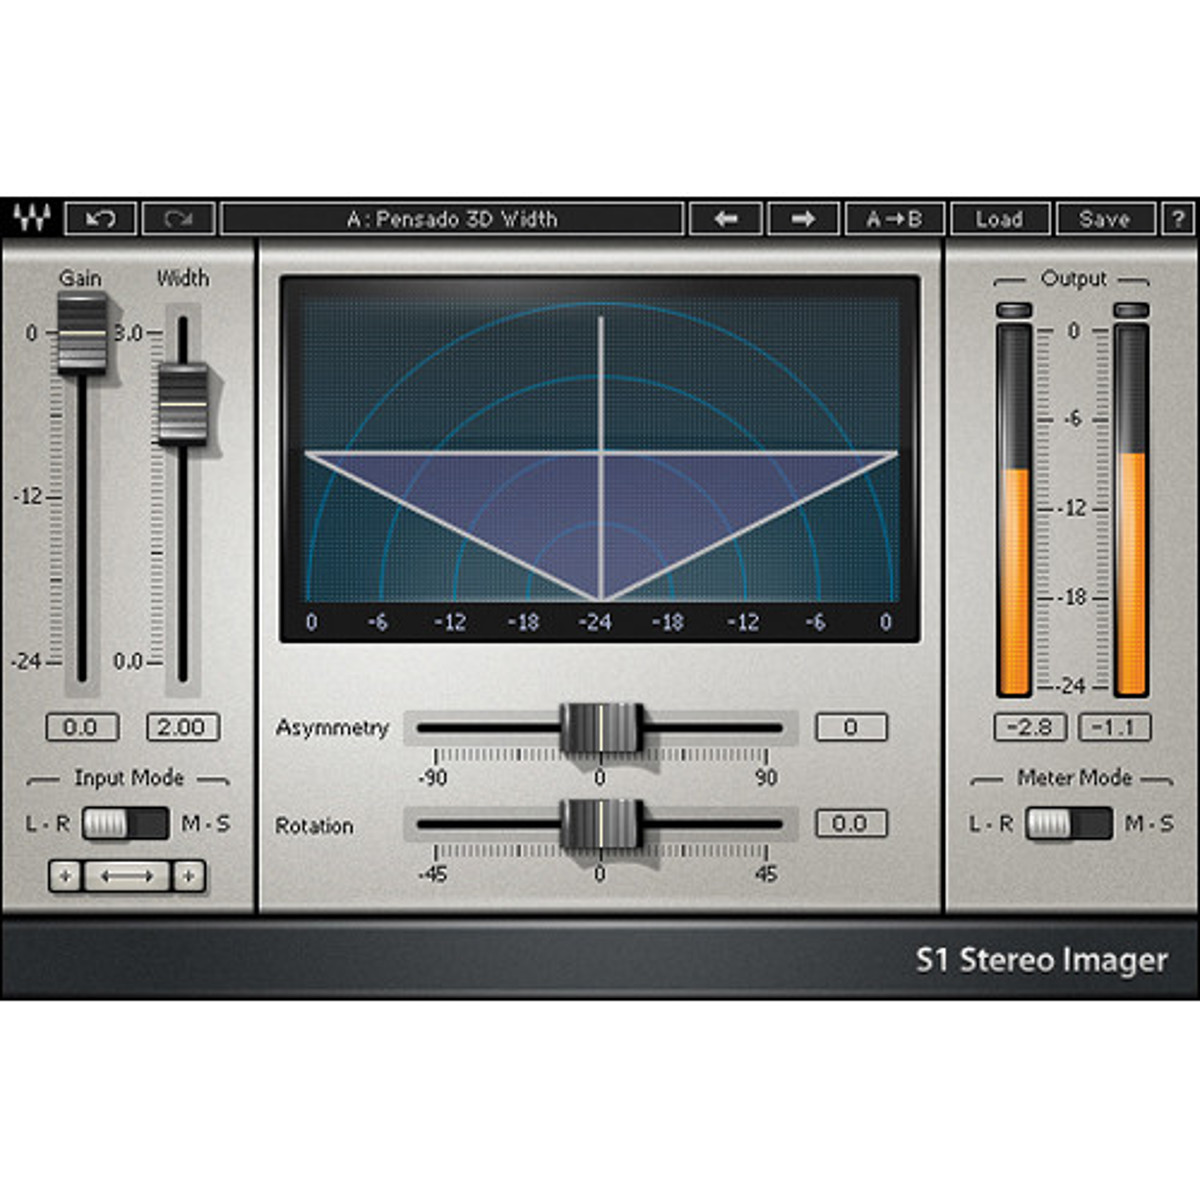Click the Width fader handle
The width and height of the screenshot is (1200, 1200).
pos(183,404)
